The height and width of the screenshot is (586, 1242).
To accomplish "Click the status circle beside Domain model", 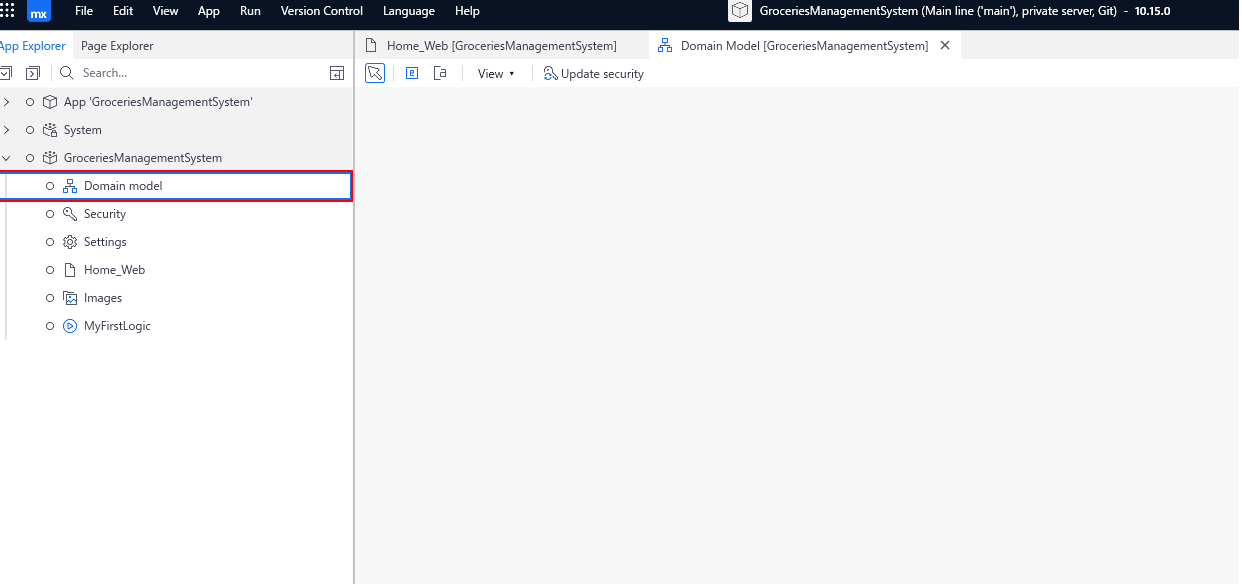I will [50, 186].
